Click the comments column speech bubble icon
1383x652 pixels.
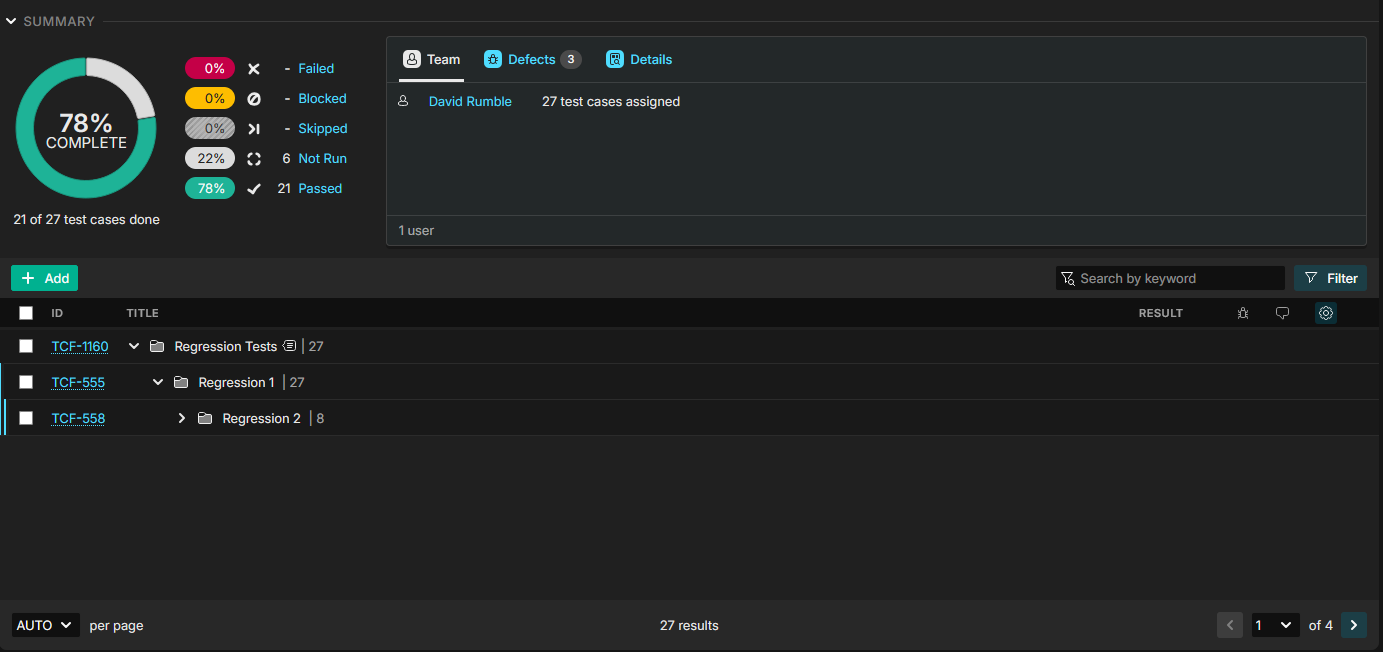point(1282,313)
